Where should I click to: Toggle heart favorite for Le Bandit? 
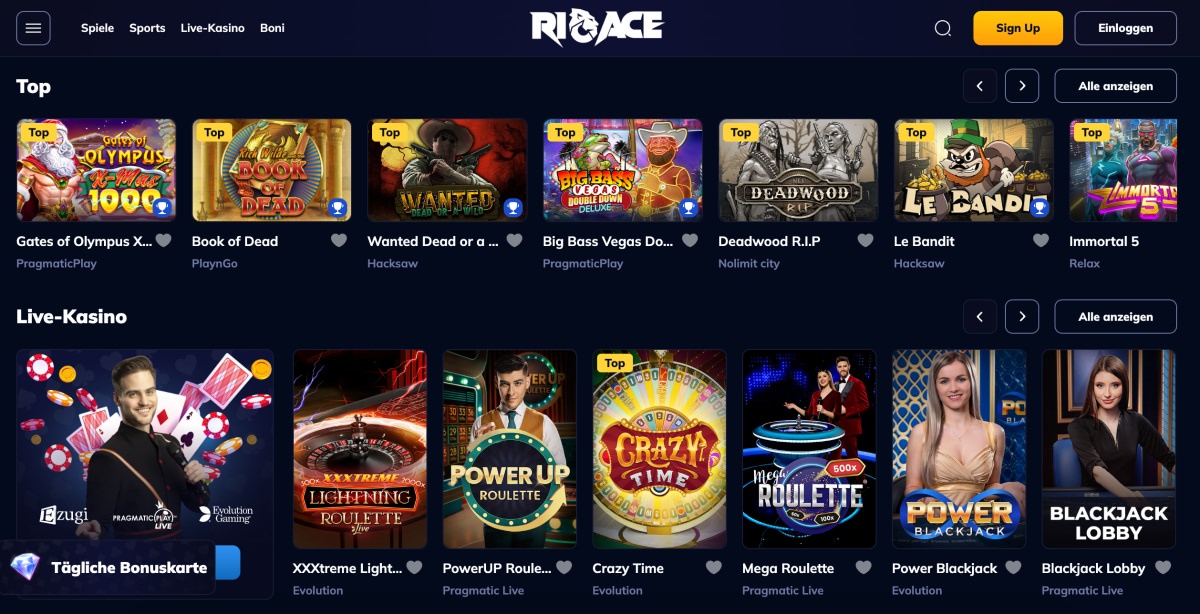click(1041, 241)
